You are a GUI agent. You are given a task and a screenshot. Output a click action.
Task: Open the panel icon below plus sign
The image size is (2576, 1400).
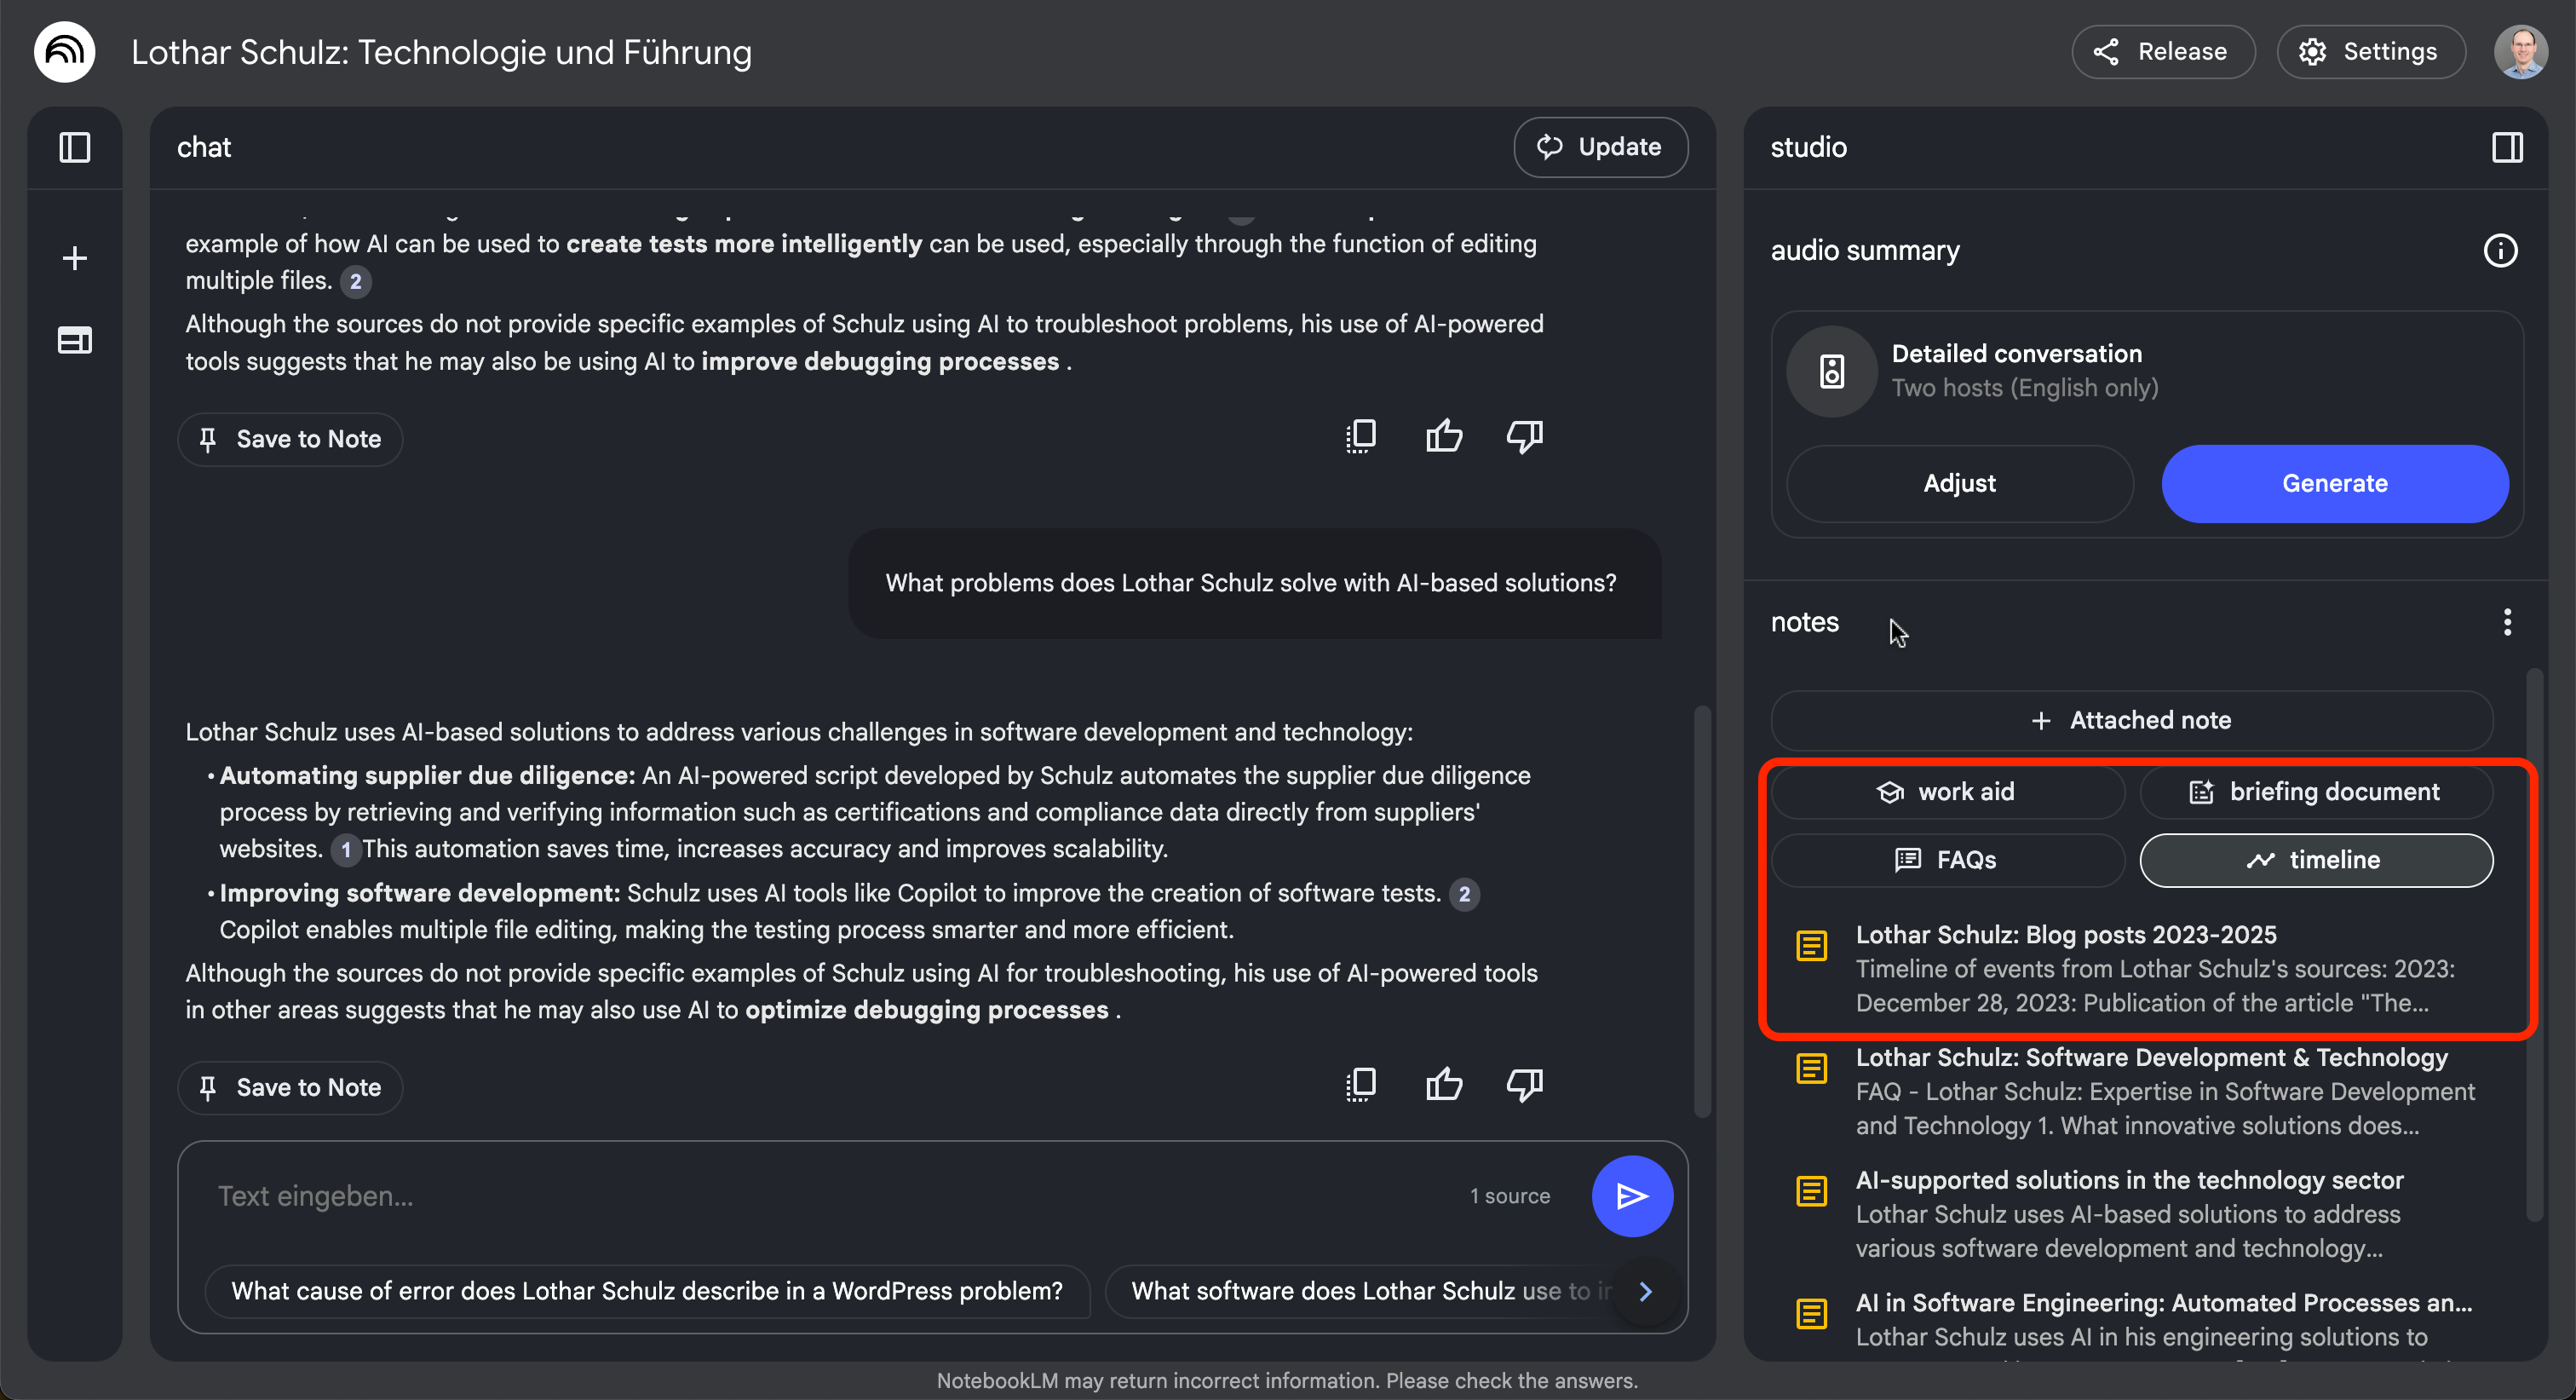click(75, 340)
